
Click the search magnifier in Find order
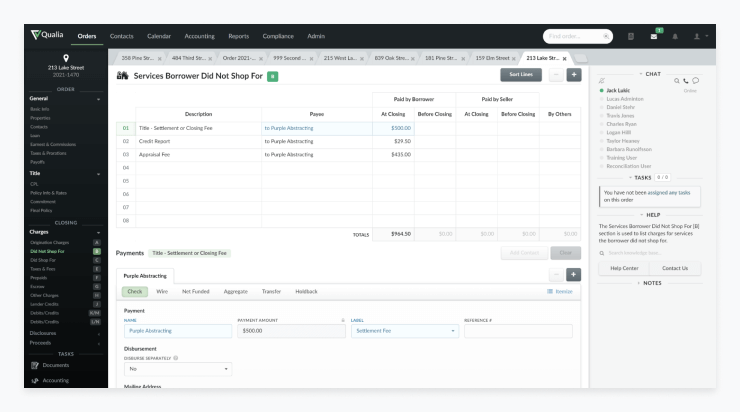click(x=606, y=36)
